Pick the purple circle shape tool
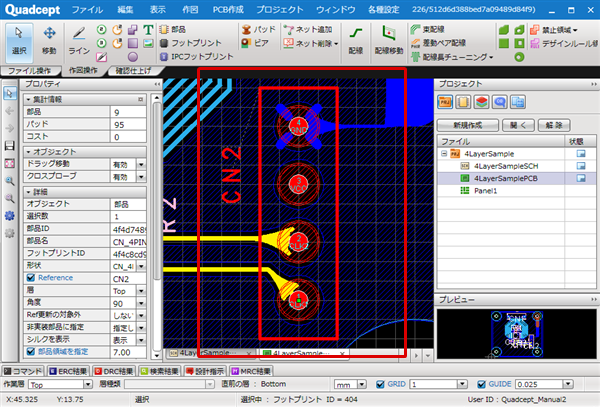Screen dimensions: 600x407 (x=133, y=57)
